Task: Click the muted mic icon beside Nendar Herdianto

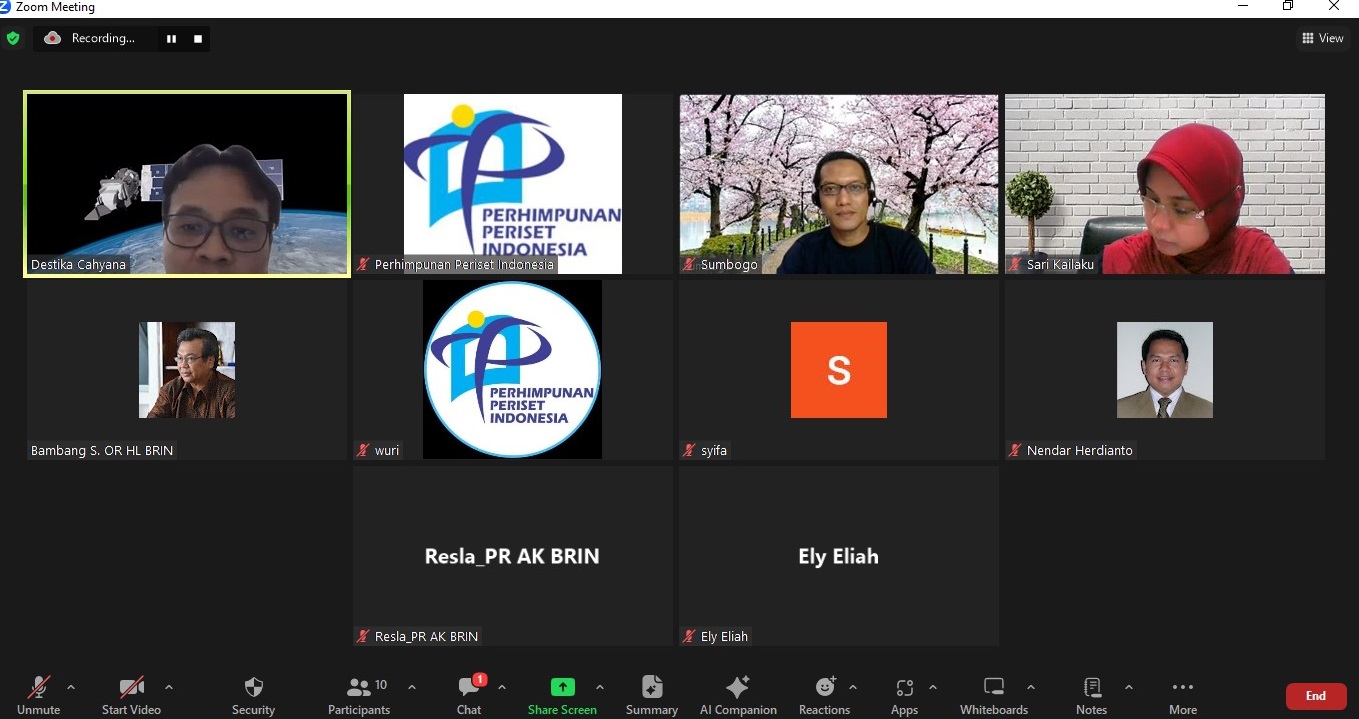Action: point(1015,451)
